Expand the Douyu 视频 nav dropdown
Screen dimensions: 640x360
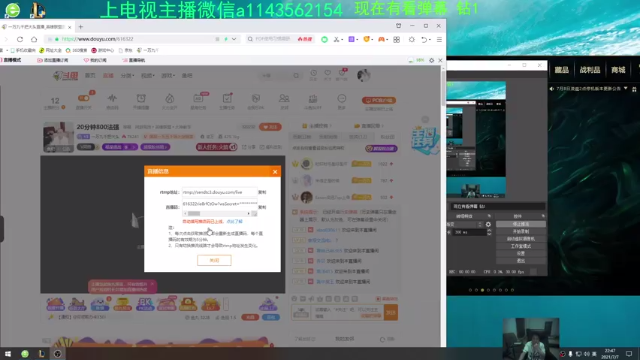[x=147, y=76]
